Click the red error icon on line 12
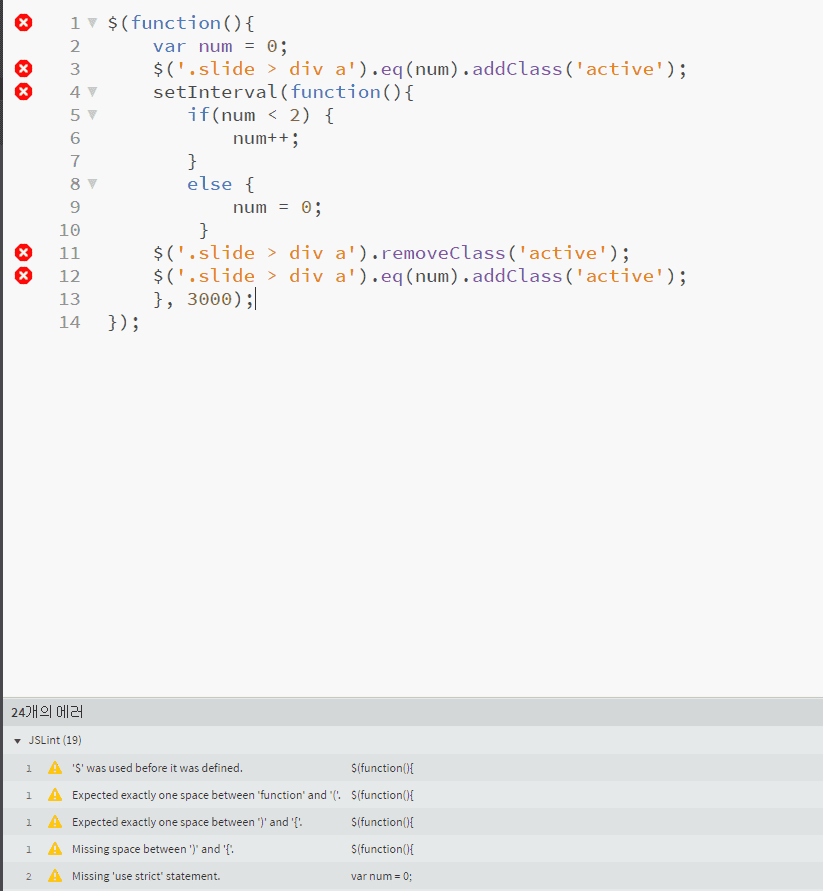Viewport: 823px width, 891px height. point(22,275)
